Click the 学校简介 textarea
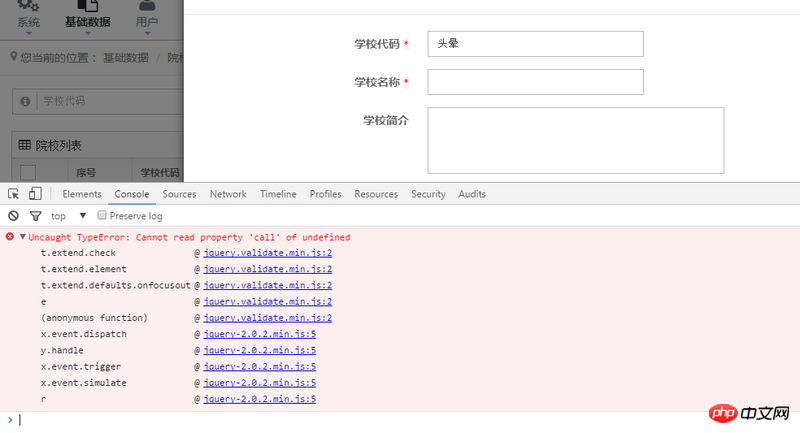 (x=576, y=140)
